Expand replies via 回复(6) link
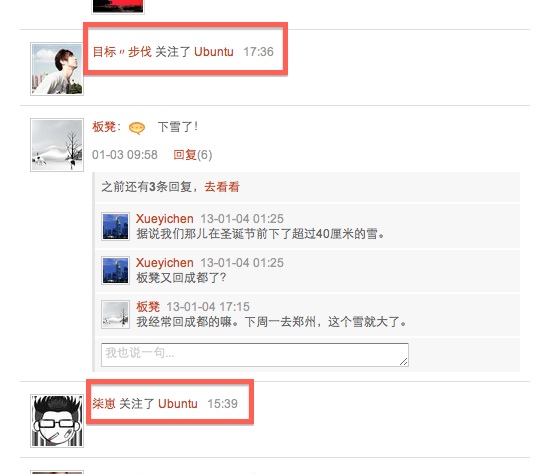The image size is (556, 474). coord(193,155)
